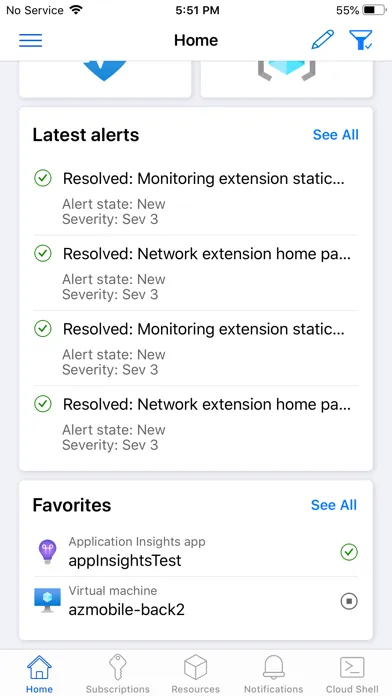See All latest alerts
The image size is (392, 696).
pyautogui.click(x=336, y=135)
